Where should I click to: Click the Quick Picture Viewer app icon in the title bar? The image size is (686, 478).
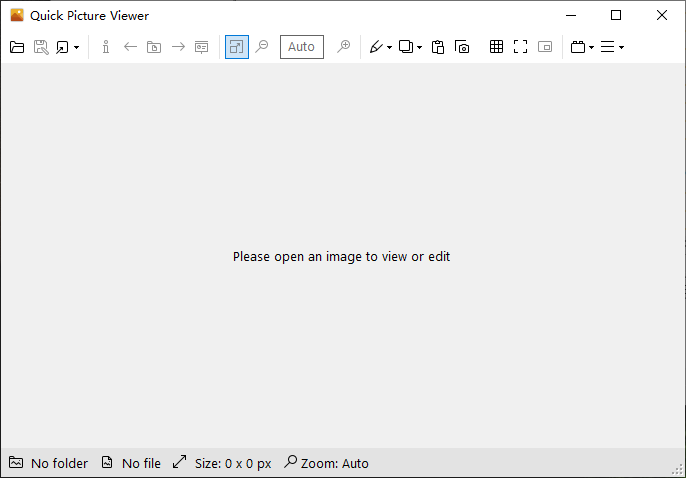17,15
